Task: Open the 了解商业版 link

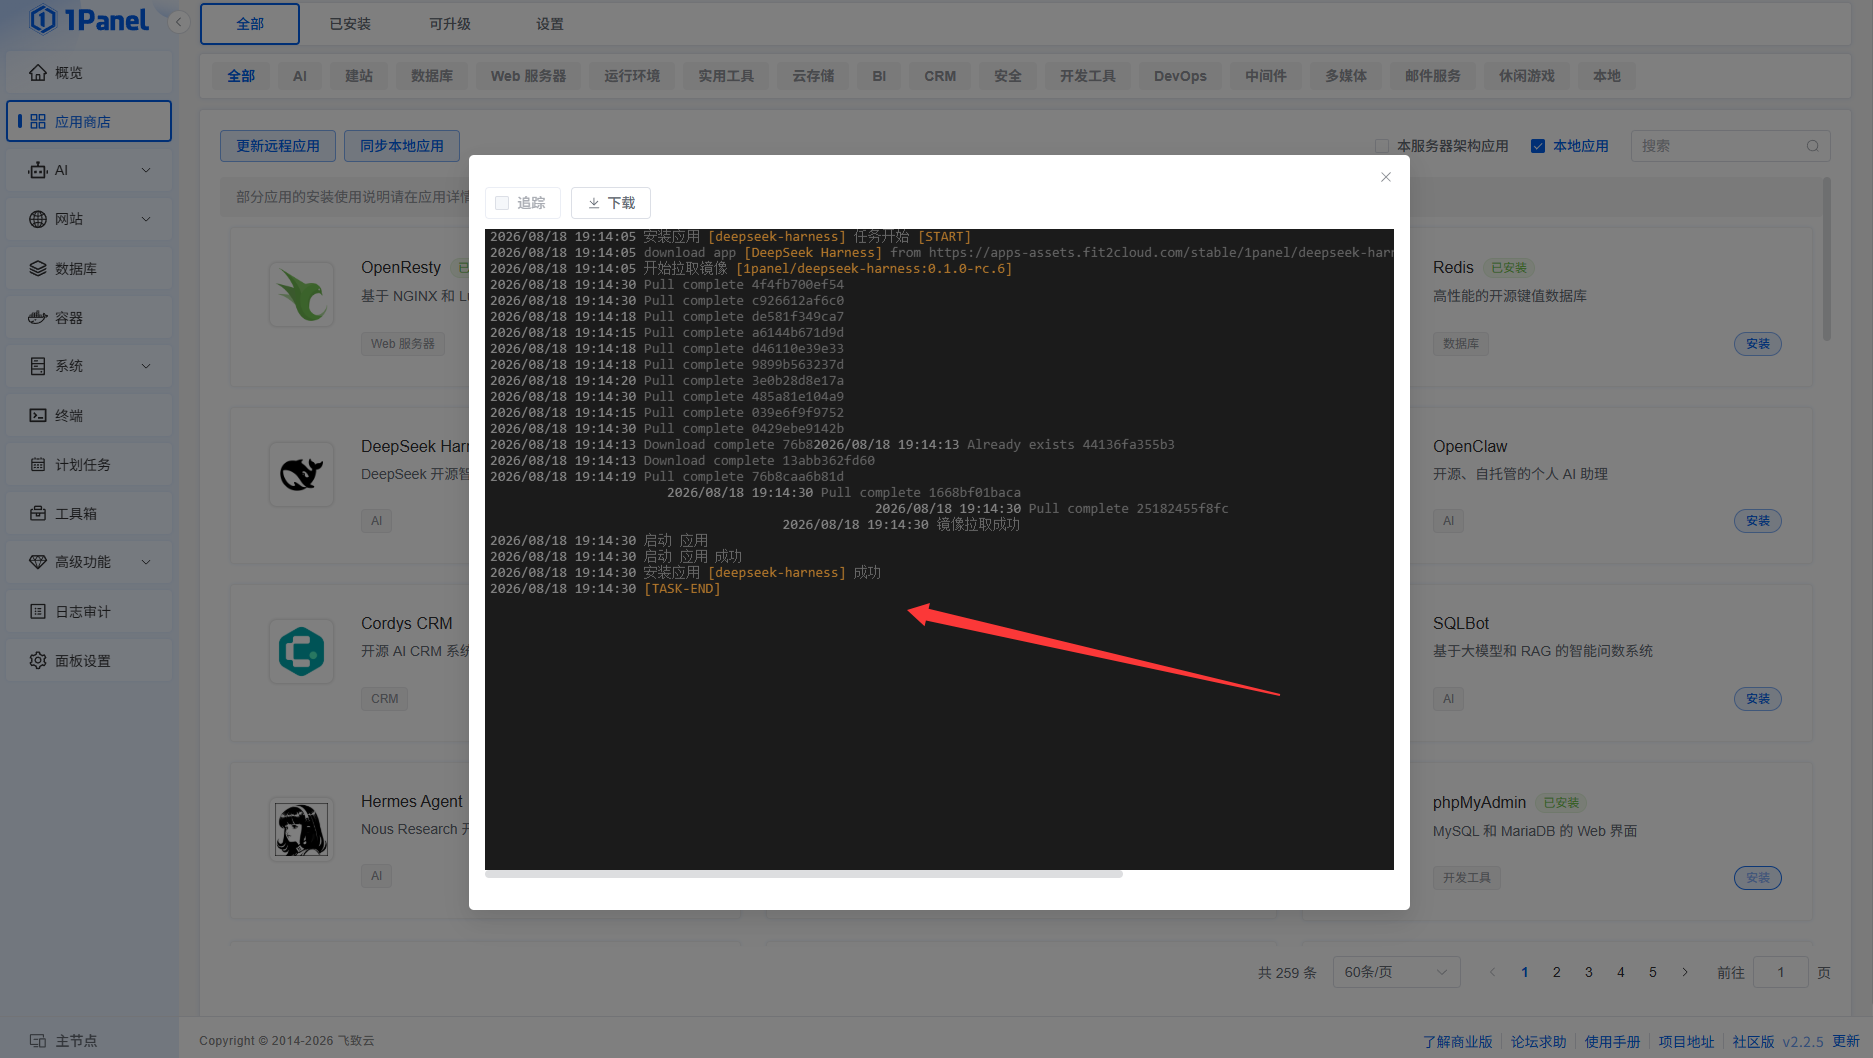Action: pos(1458,1042)
